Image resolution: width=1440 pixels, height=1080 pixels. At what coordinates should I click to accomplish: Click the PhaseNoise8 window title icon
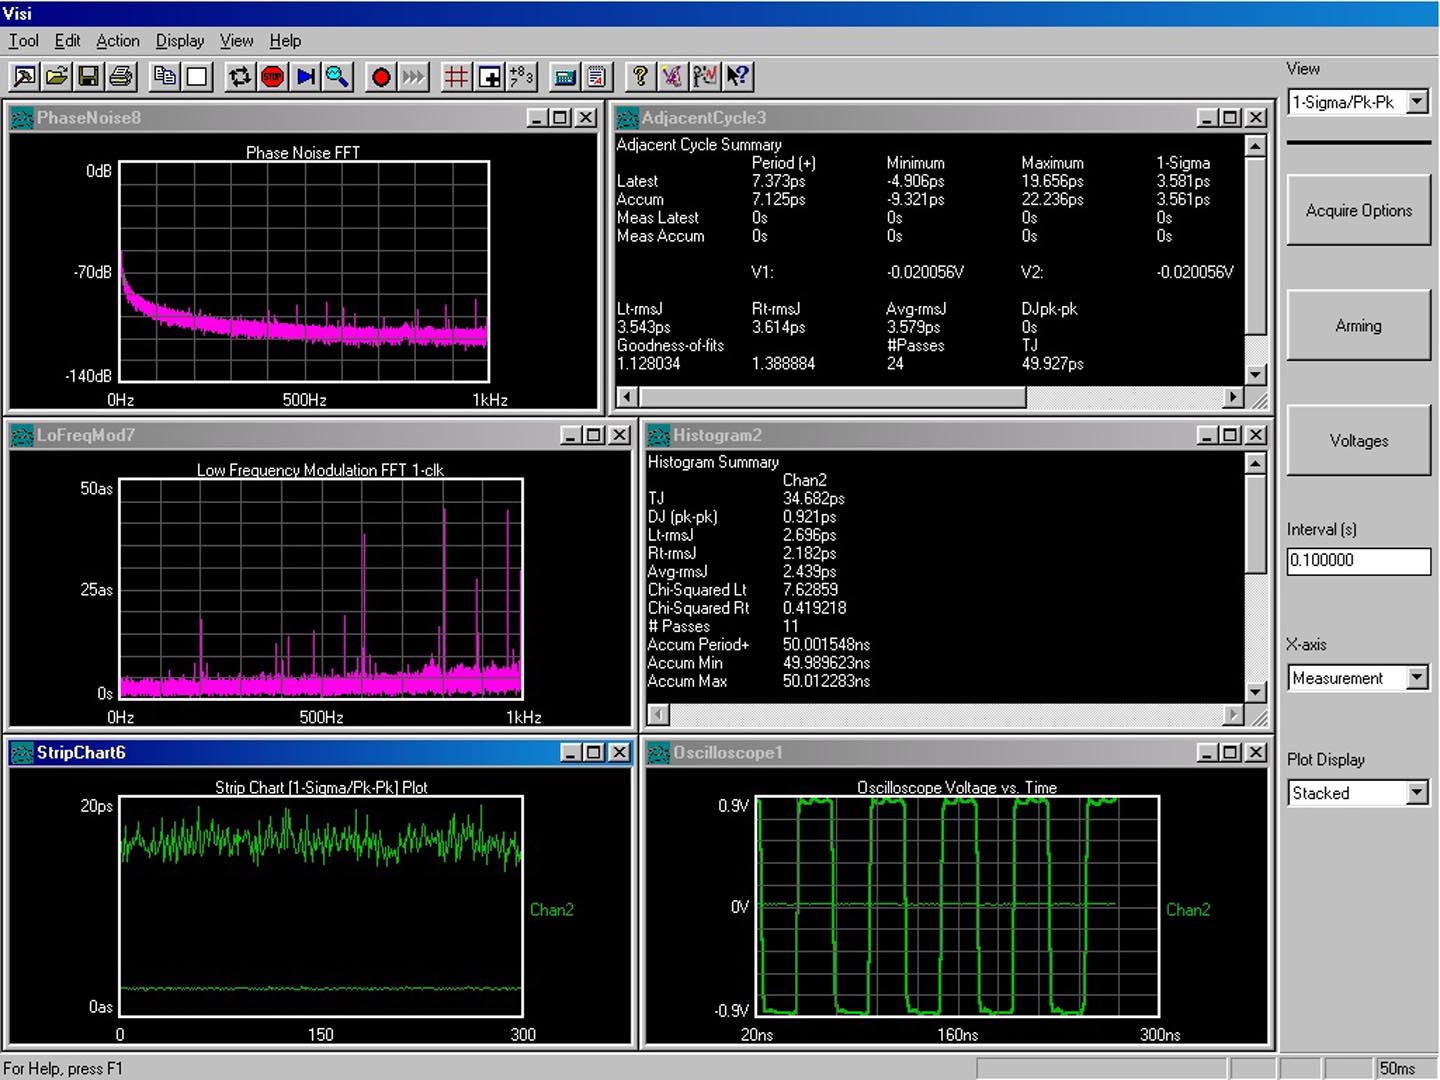click(x=22, y=118)
